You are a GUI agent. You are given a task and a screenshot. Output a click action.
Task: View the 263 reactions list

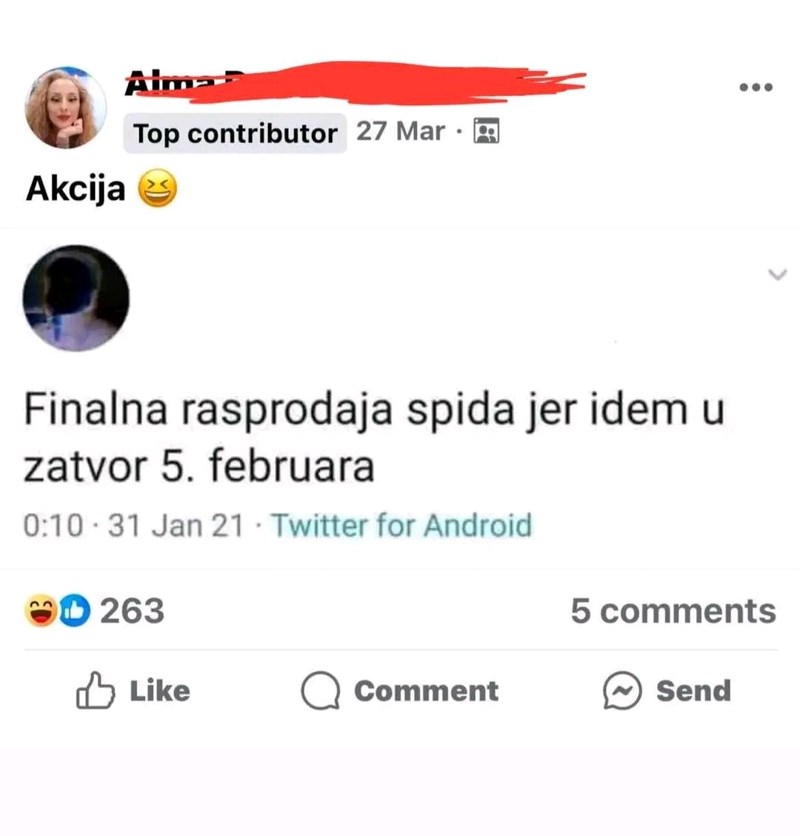click(132, 610)
